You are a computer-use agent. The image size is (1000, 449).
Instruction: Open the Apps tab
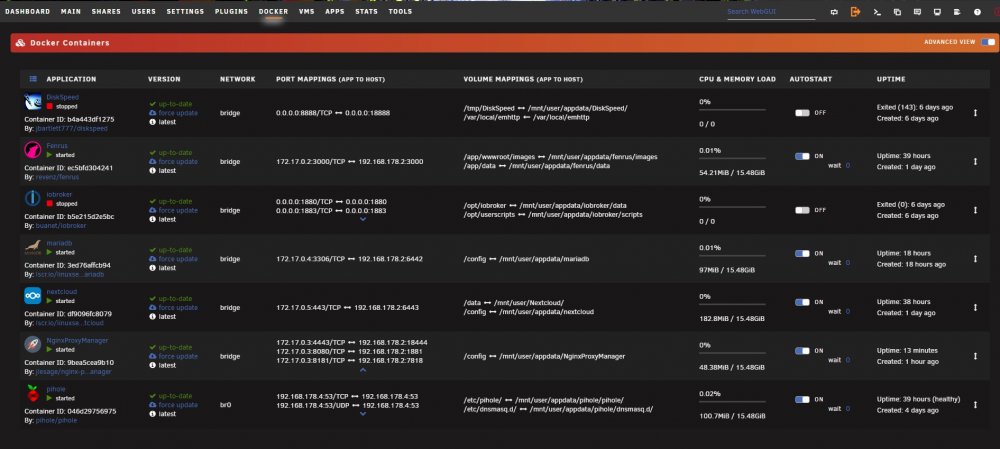coord(335,11)
